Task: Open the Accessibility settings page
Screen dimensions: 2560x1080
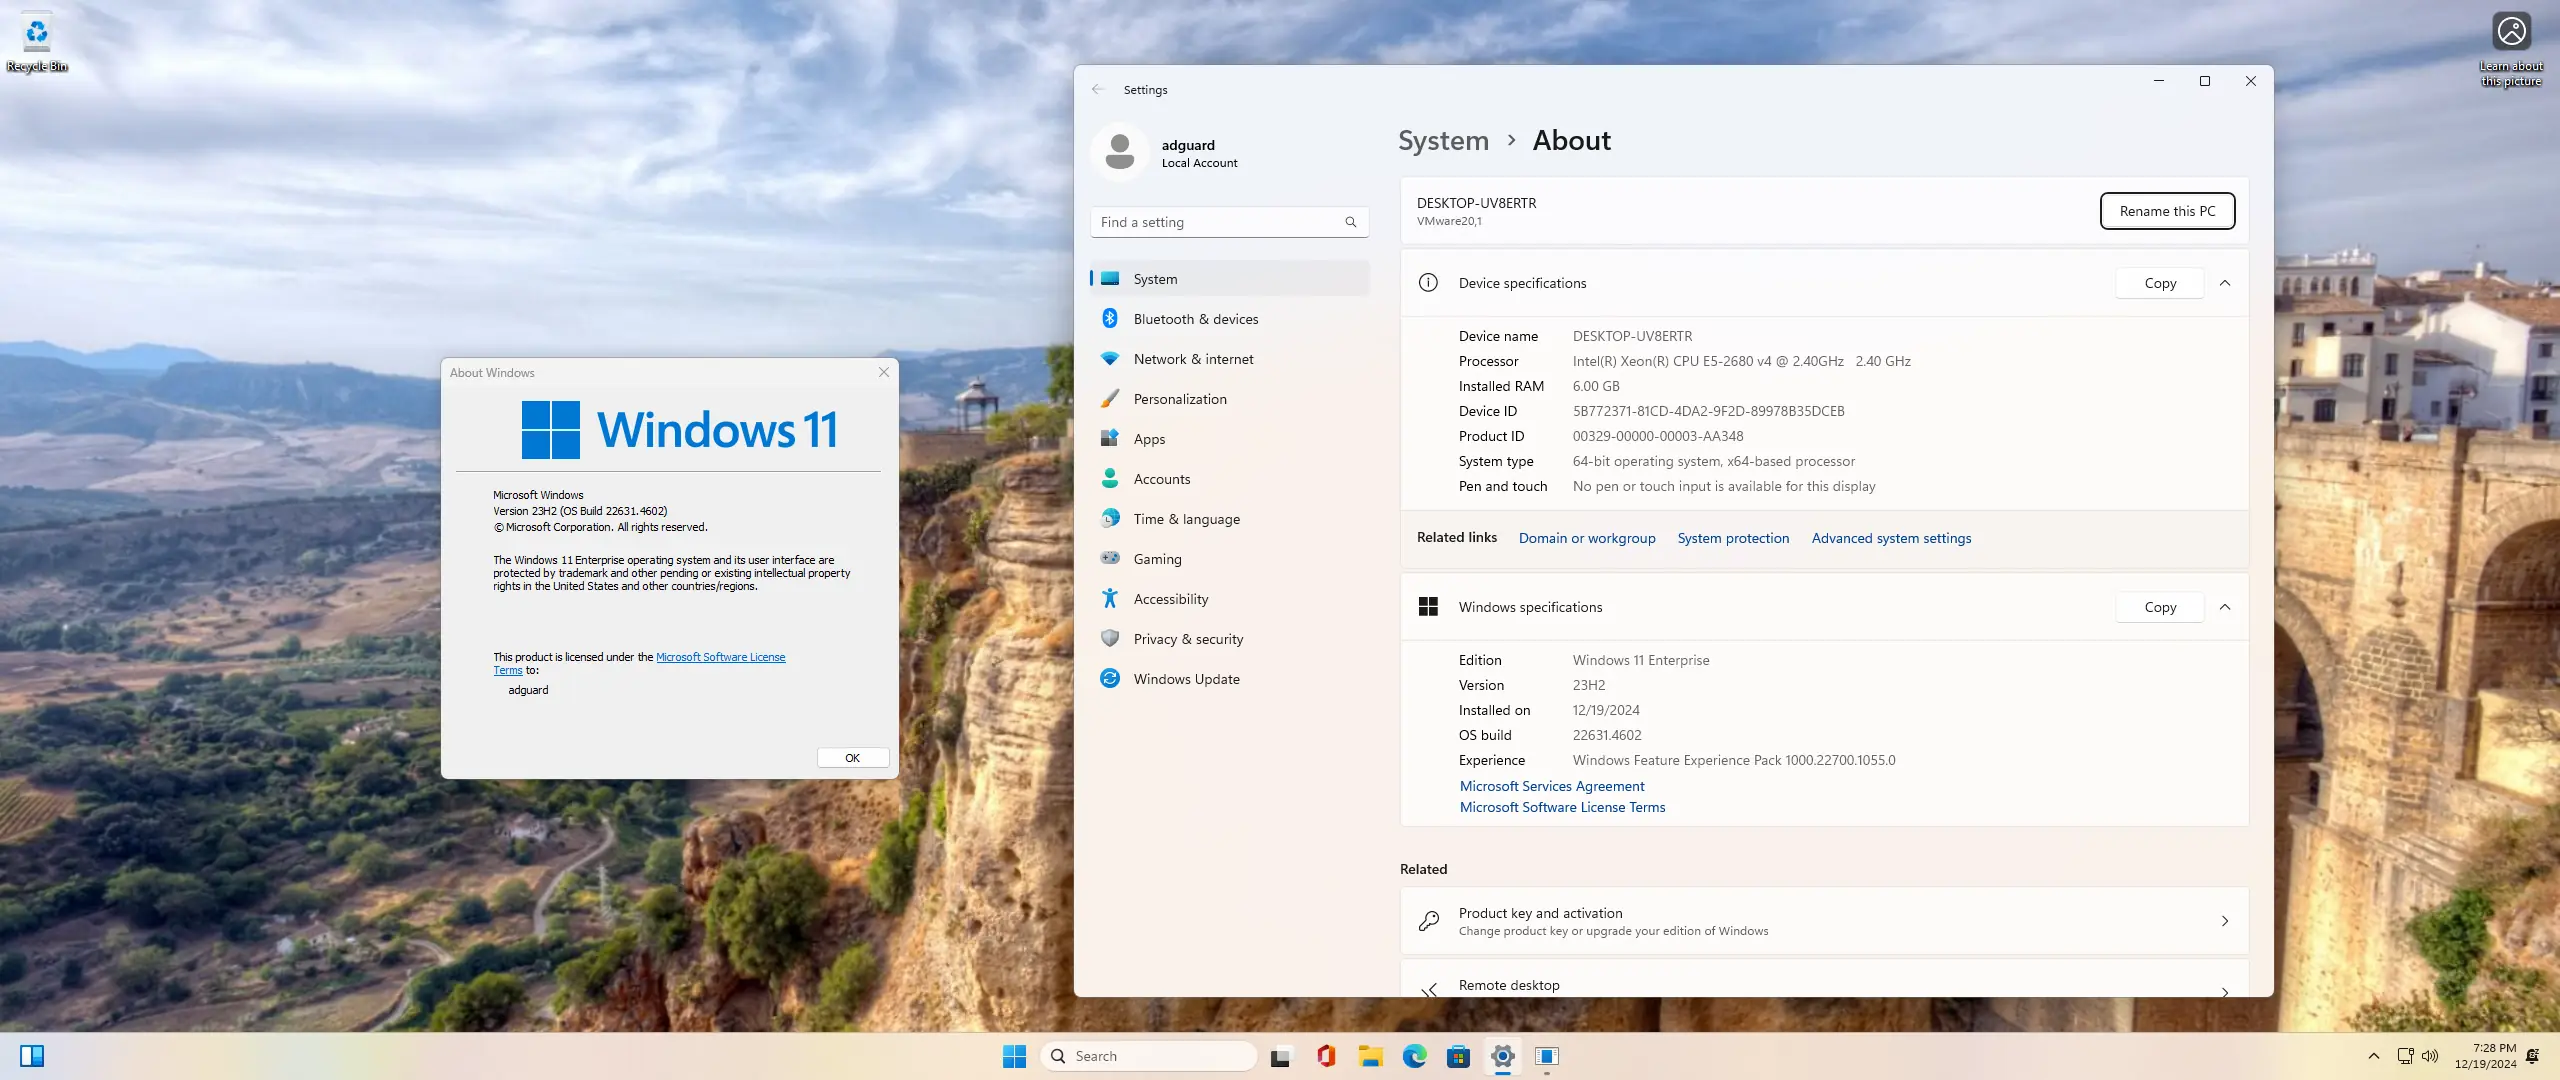Action: (1170, 599)
